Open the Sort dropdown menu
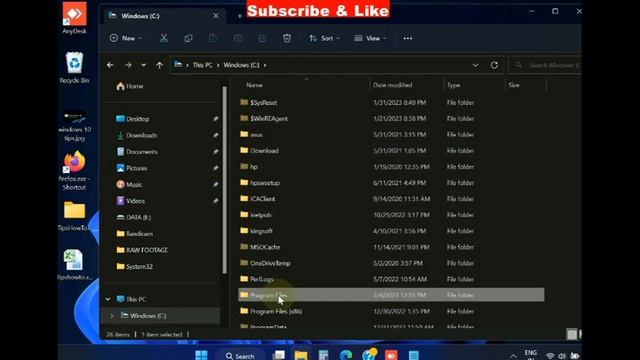 pyautogui.click(x=324, y=38)
